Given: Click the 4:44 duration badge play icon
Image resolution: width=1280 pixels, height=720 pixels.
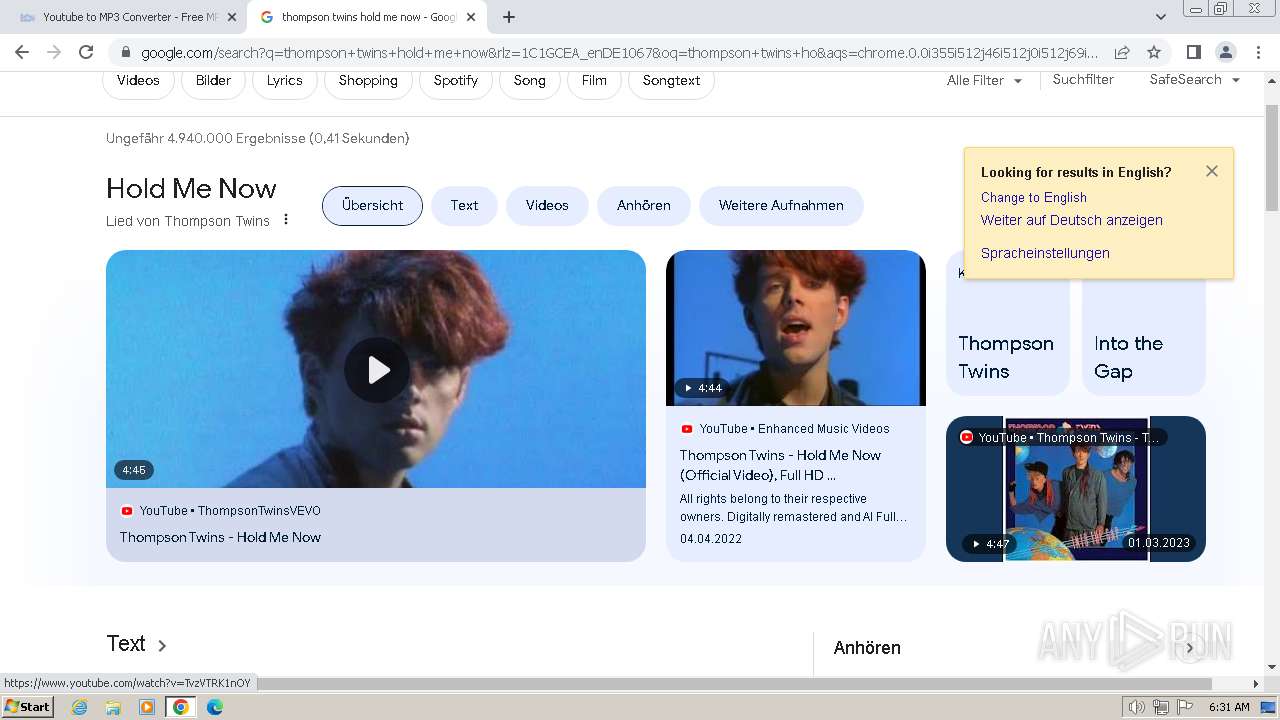Looking at the screenshot, I should coord(688,388).
